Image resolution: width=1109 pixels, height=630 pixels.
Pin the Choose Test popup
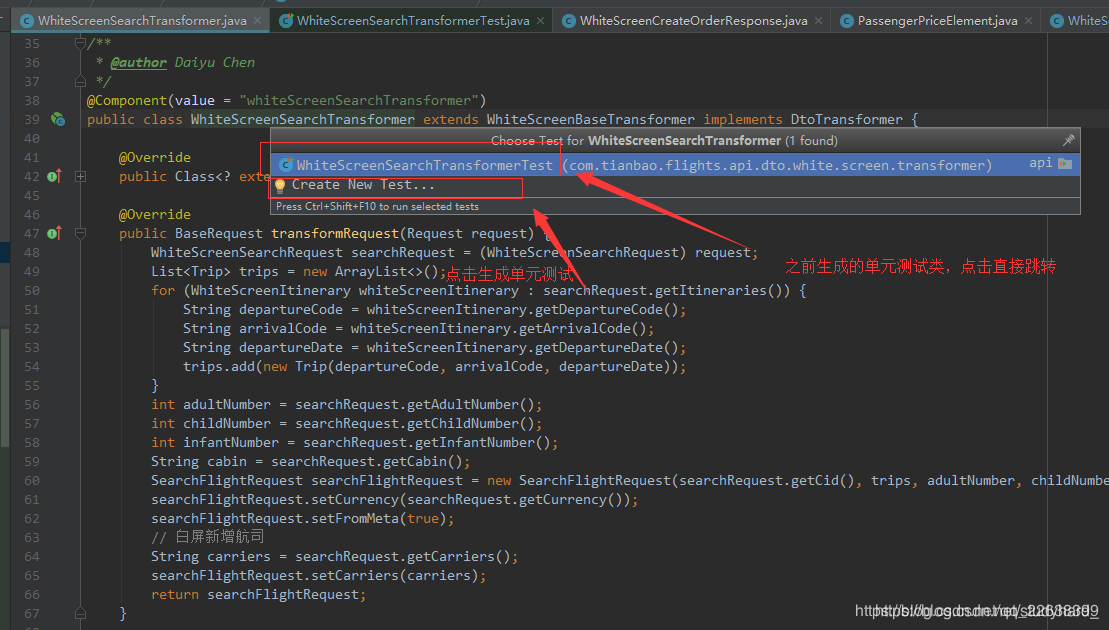point(1068,140)
